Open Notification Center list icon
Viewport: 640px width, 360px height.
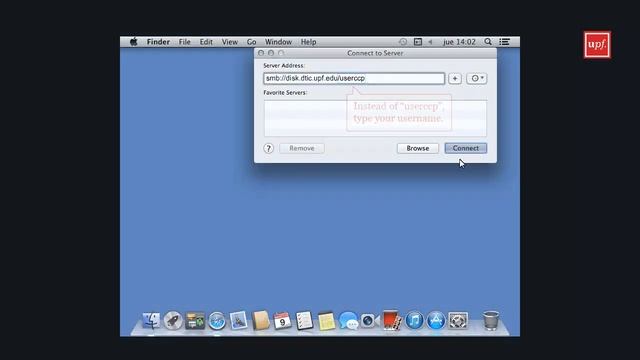click(505, 42)
